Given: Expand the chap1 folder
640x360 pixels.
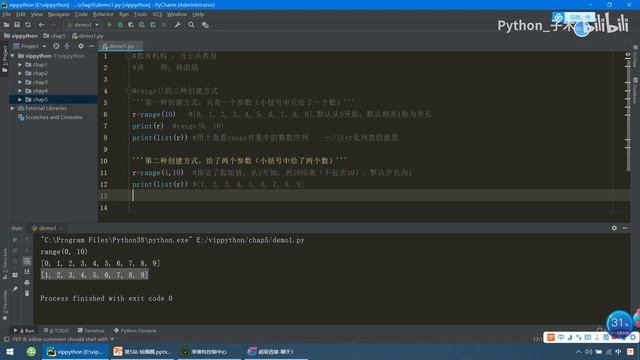Looking at the screenshot, I should (x=20, y=64).
